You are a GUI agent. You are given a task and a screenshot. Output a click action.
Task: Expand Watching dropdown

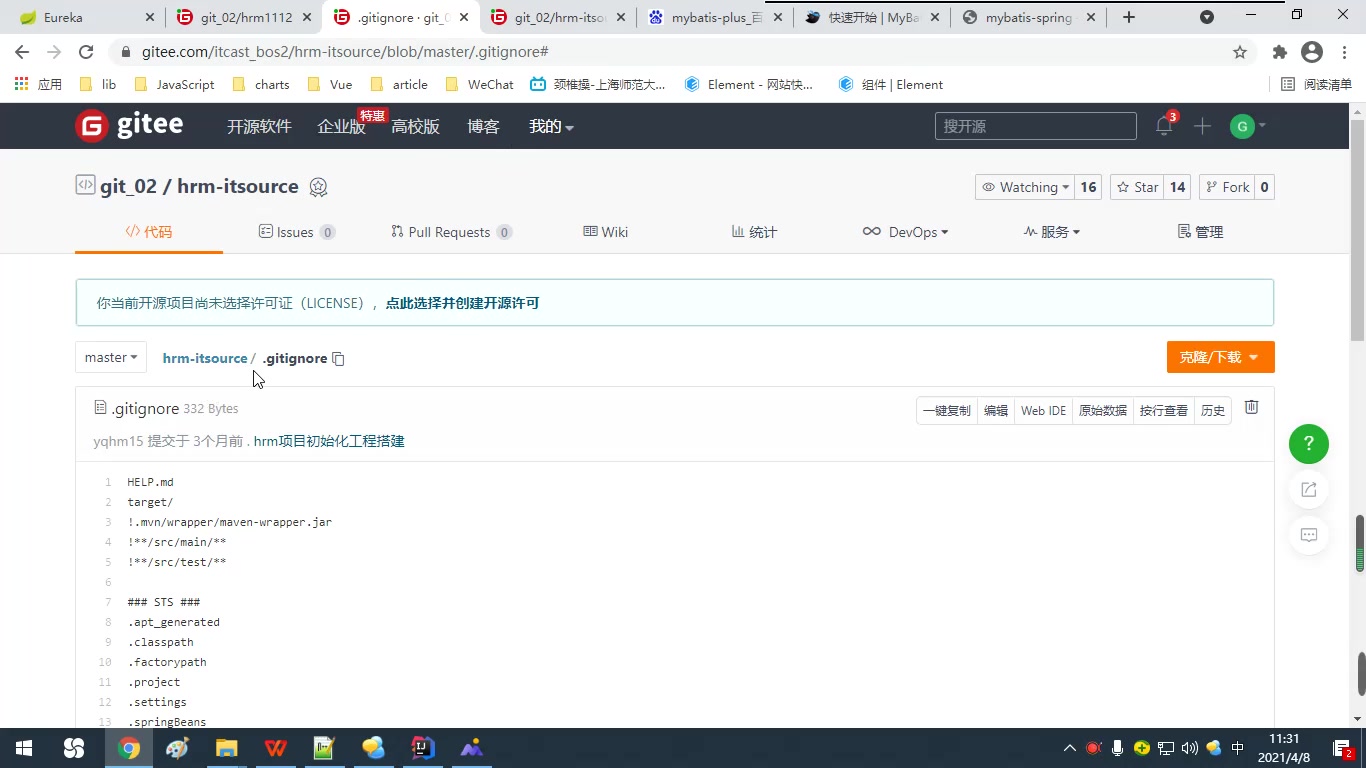[x=1026, y=187]
